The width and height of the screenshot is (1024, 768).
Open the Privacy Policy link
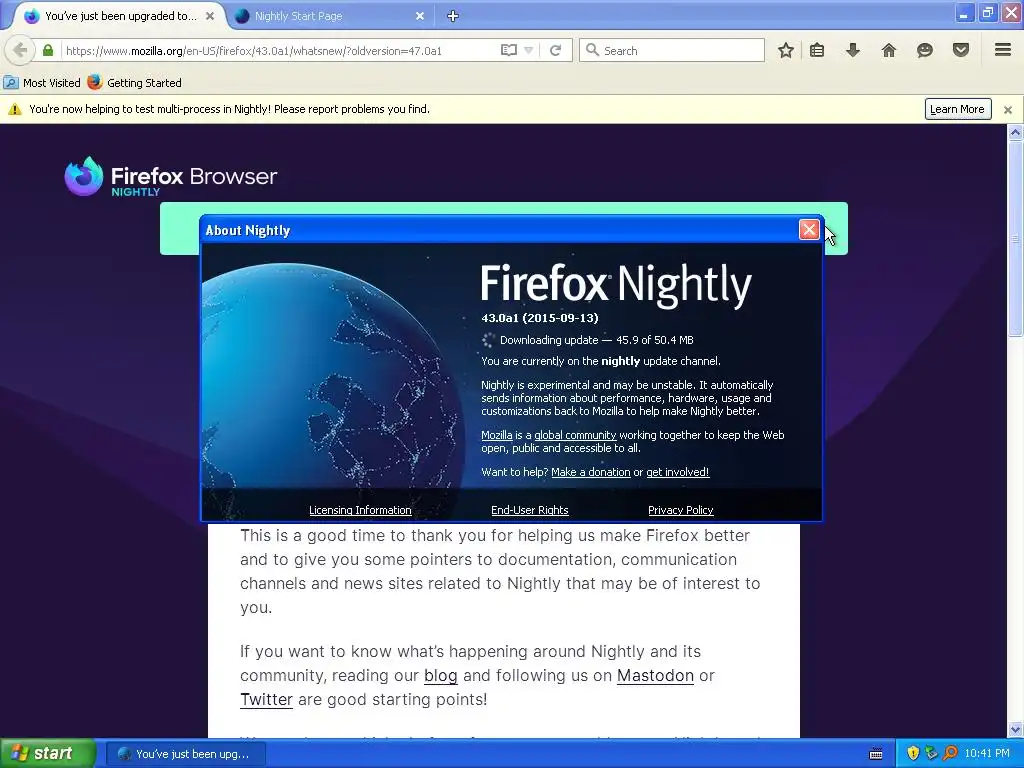pyautogui.click(x=680, y=510)
